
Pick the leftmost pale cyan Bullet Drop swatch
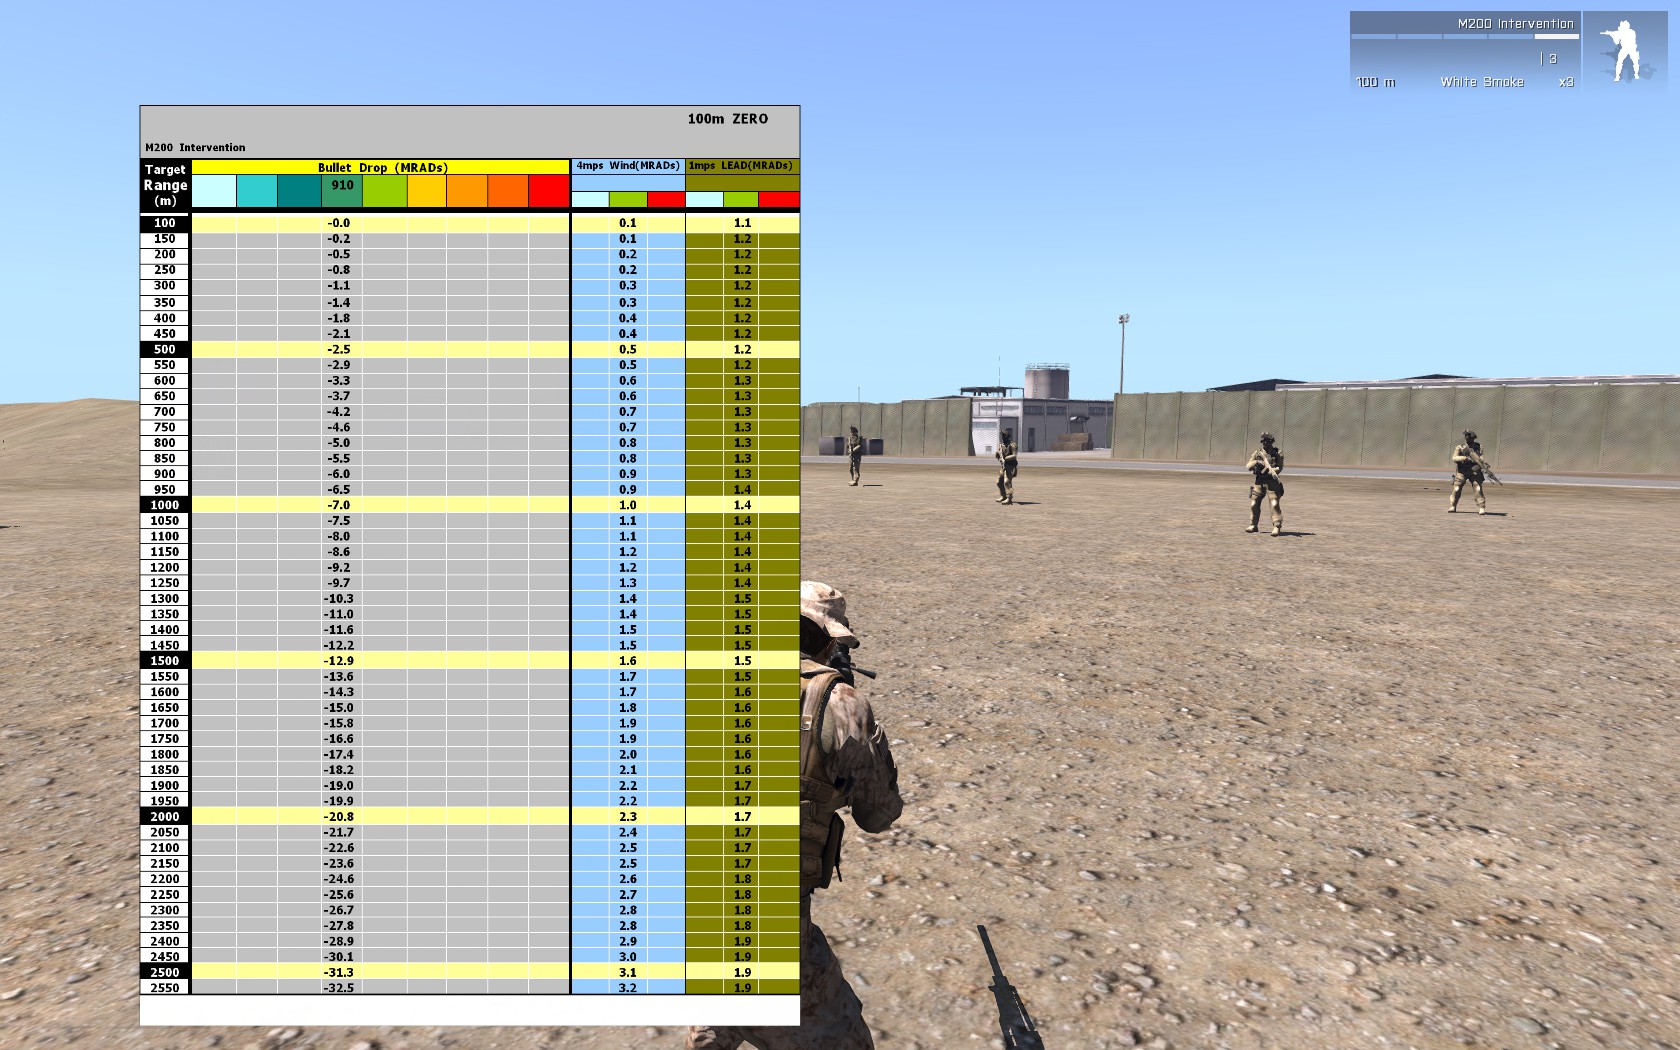[x=214, y=191]
